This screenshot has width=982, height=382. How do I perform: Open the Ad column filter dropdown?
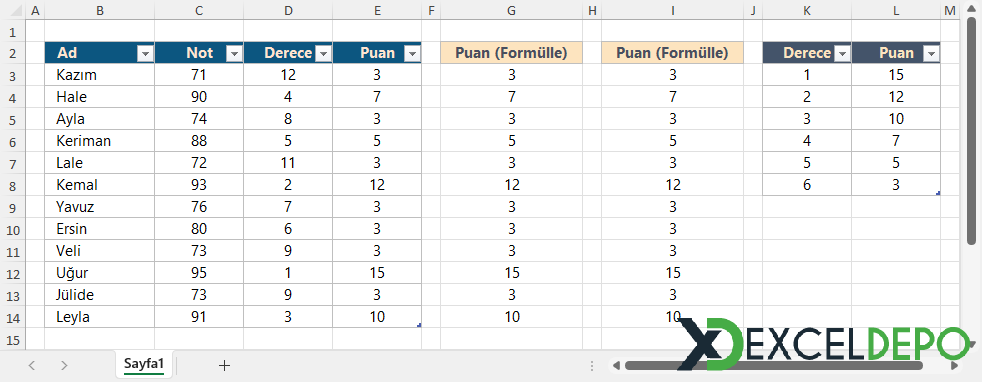coord(145,54)
